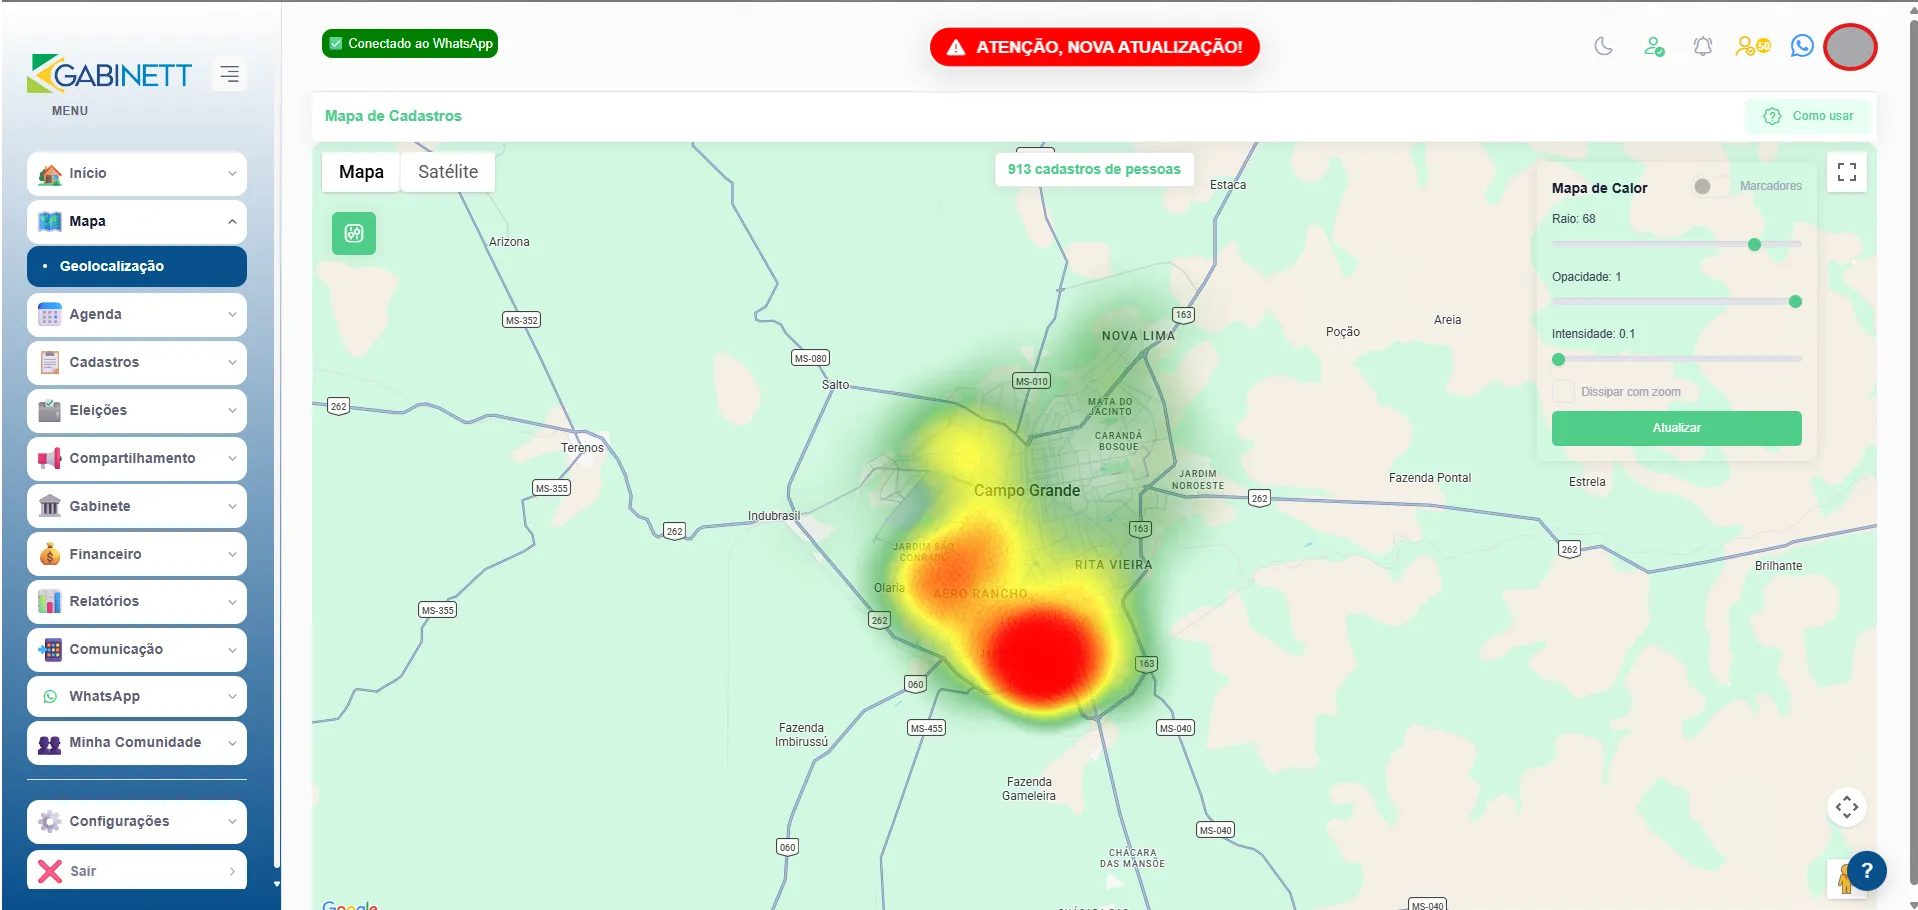The height and width of the screenshot is (910, 1918).
Task: Click the Eleições ballot icon
Action: tap(50, 411)
